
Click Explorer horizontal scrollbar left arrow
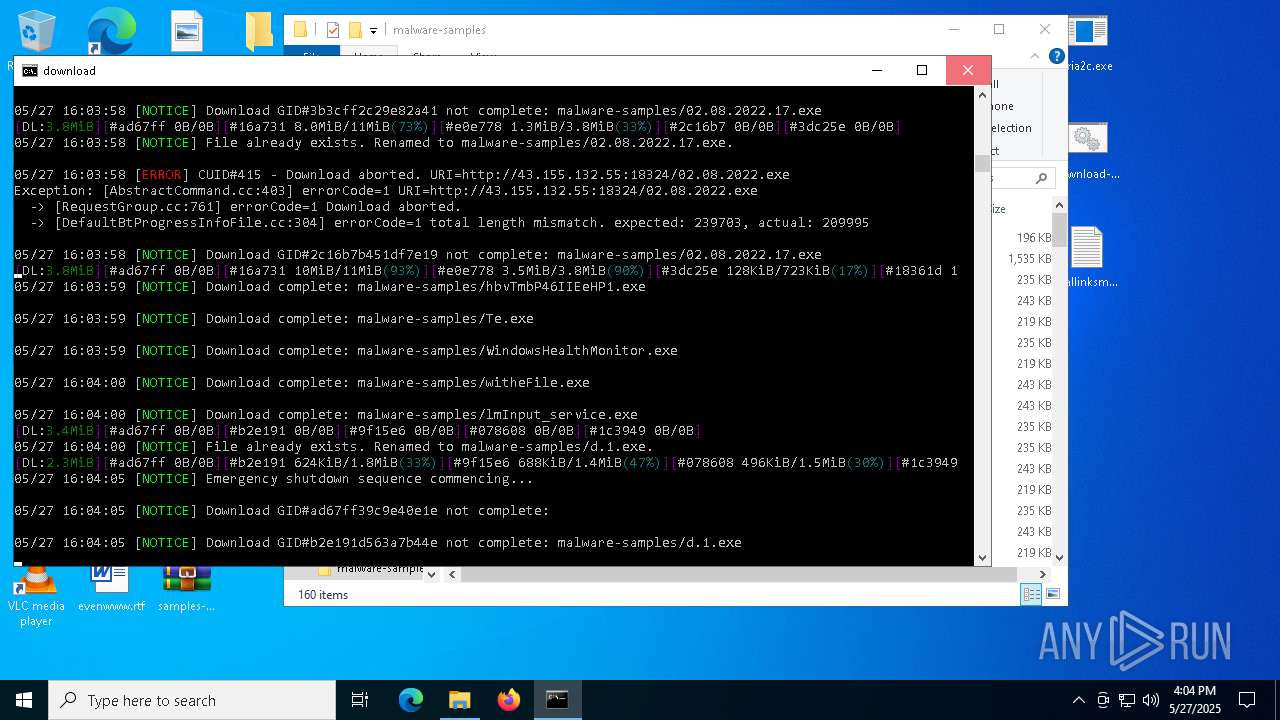[x=452, y=574]
